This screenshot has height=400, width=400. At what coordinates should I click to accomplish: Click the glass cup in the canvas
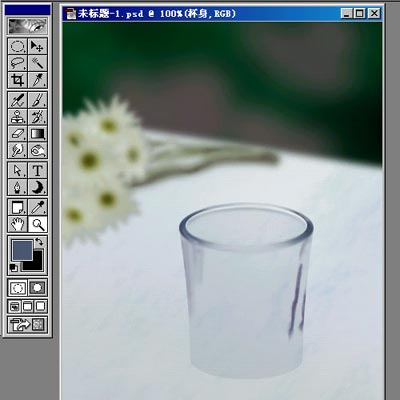point(246,290)
